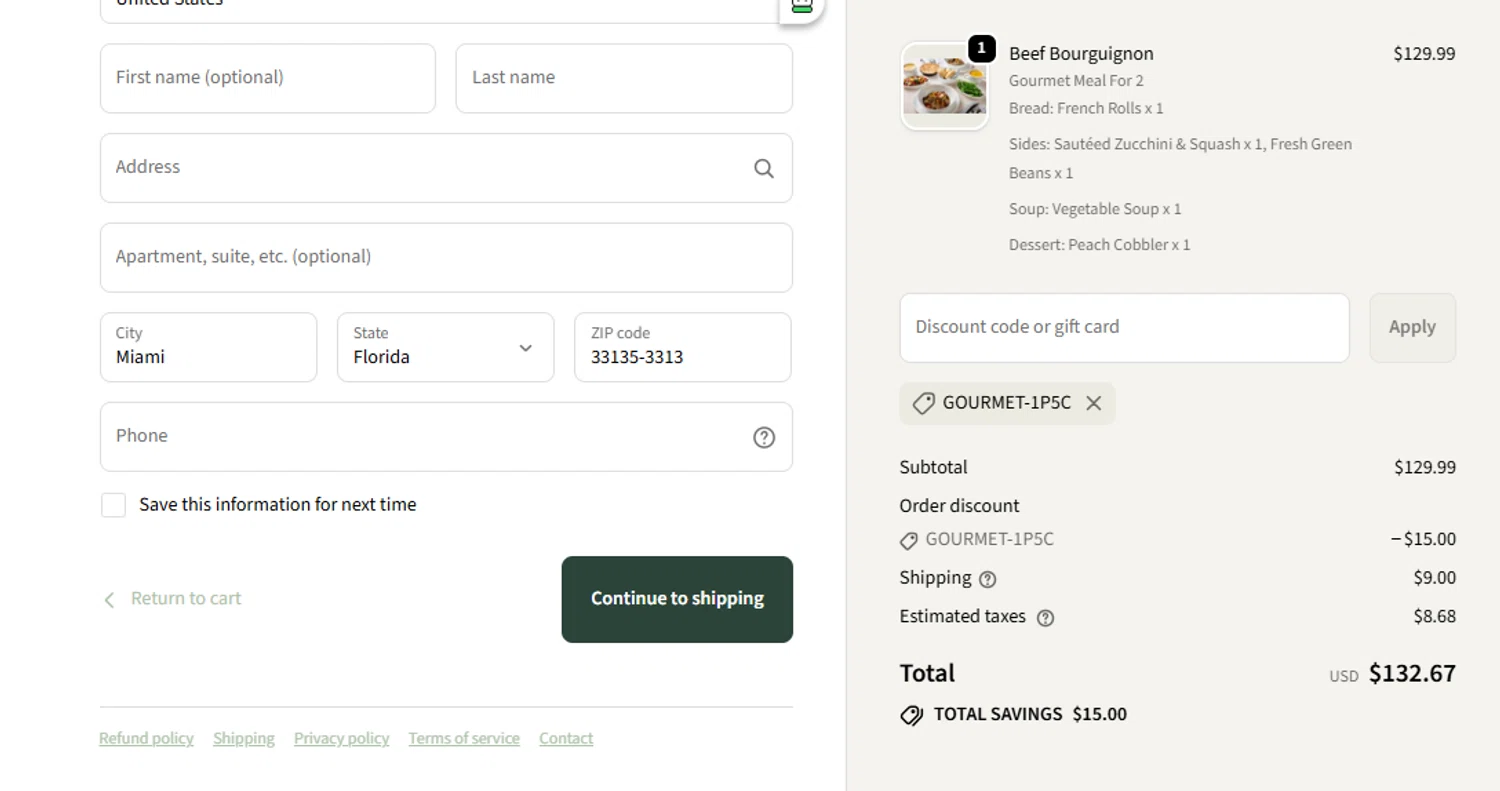The height and width of the screenshot is (791, 1500).
Task: Click the Soup: Vegetable Soup x 1 line
Action: pyautogui.click(x=1095, y=209)
